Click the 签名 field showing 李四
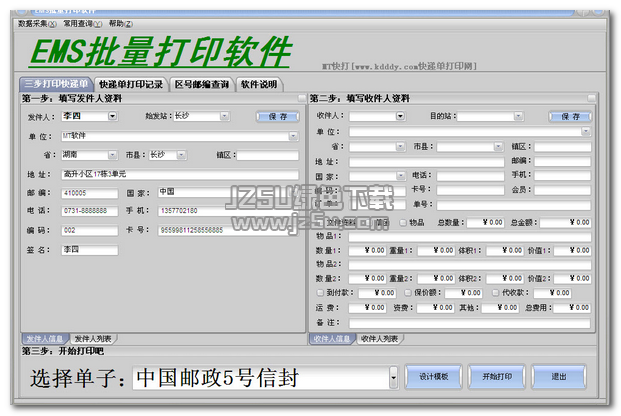This screenshot has height=416, width=621. (x=90, y=250)
